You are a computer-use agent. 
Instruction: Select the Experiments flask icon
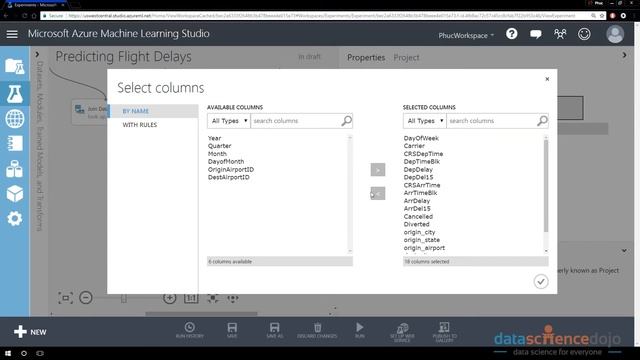[x=15, y=94]
